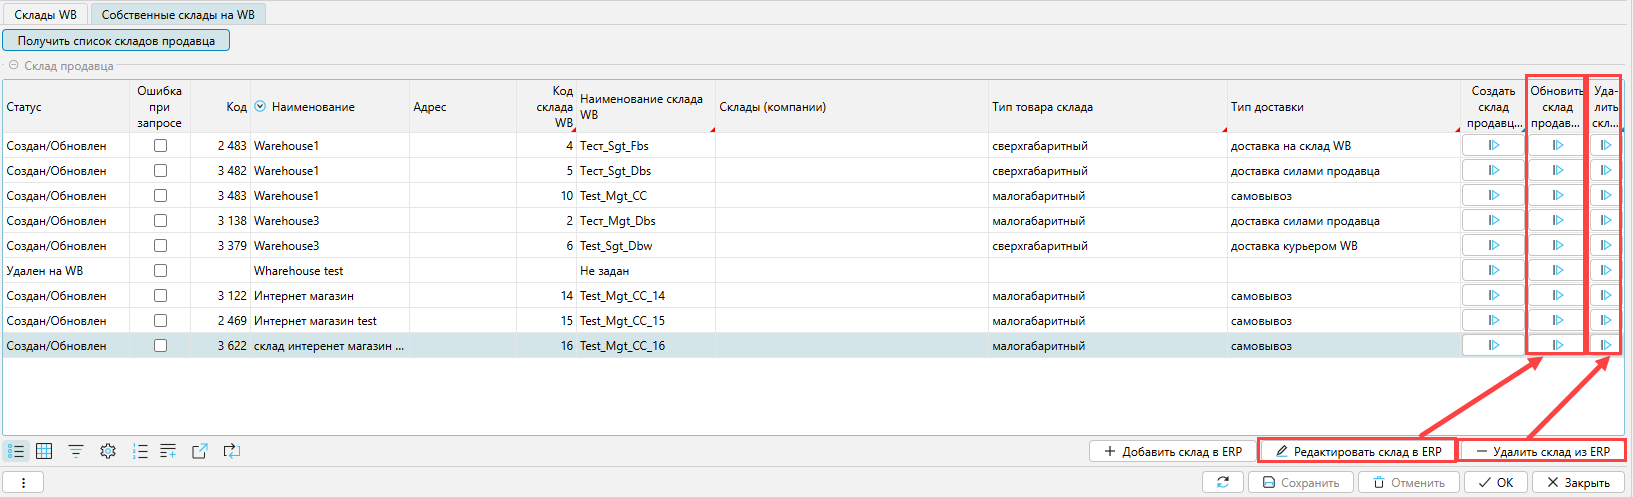Click Добавить склад в ERP button
Viewport: 1633px width, 497px height.
[x=1172, y=452]
